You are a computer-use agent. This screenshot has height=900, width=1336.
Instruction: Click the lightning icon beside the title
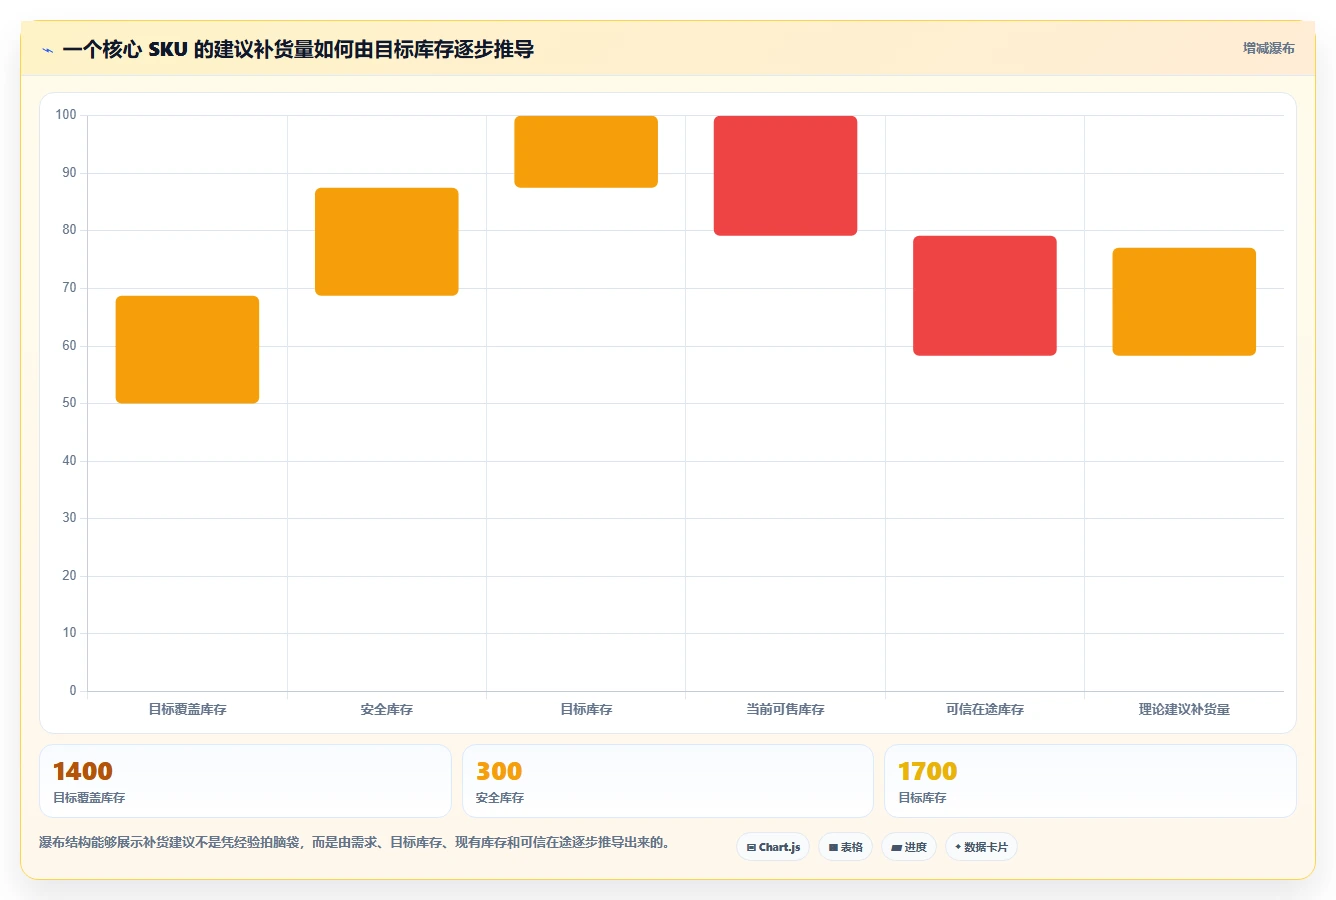pyautogui.click(x=47, y=50)
